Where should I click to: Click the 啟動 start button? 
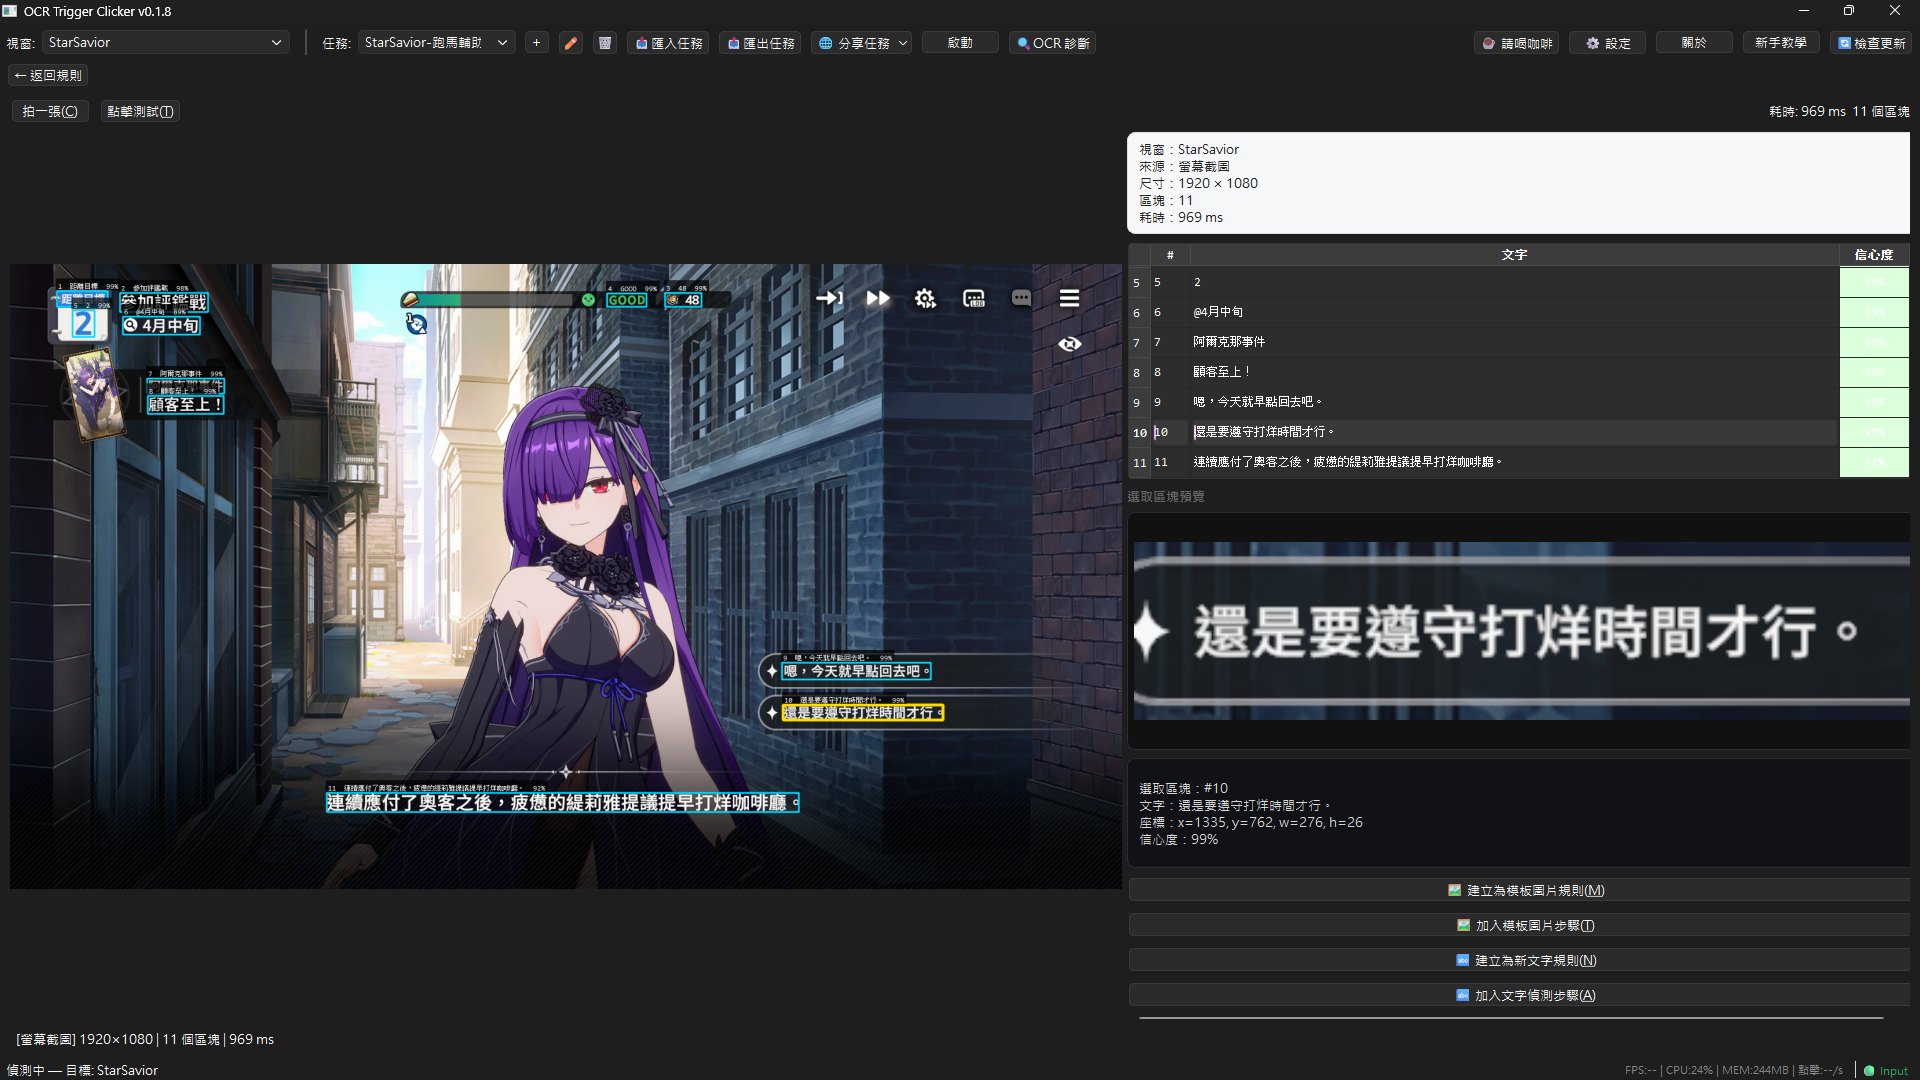pyautogui.click(x=960, y=43)
